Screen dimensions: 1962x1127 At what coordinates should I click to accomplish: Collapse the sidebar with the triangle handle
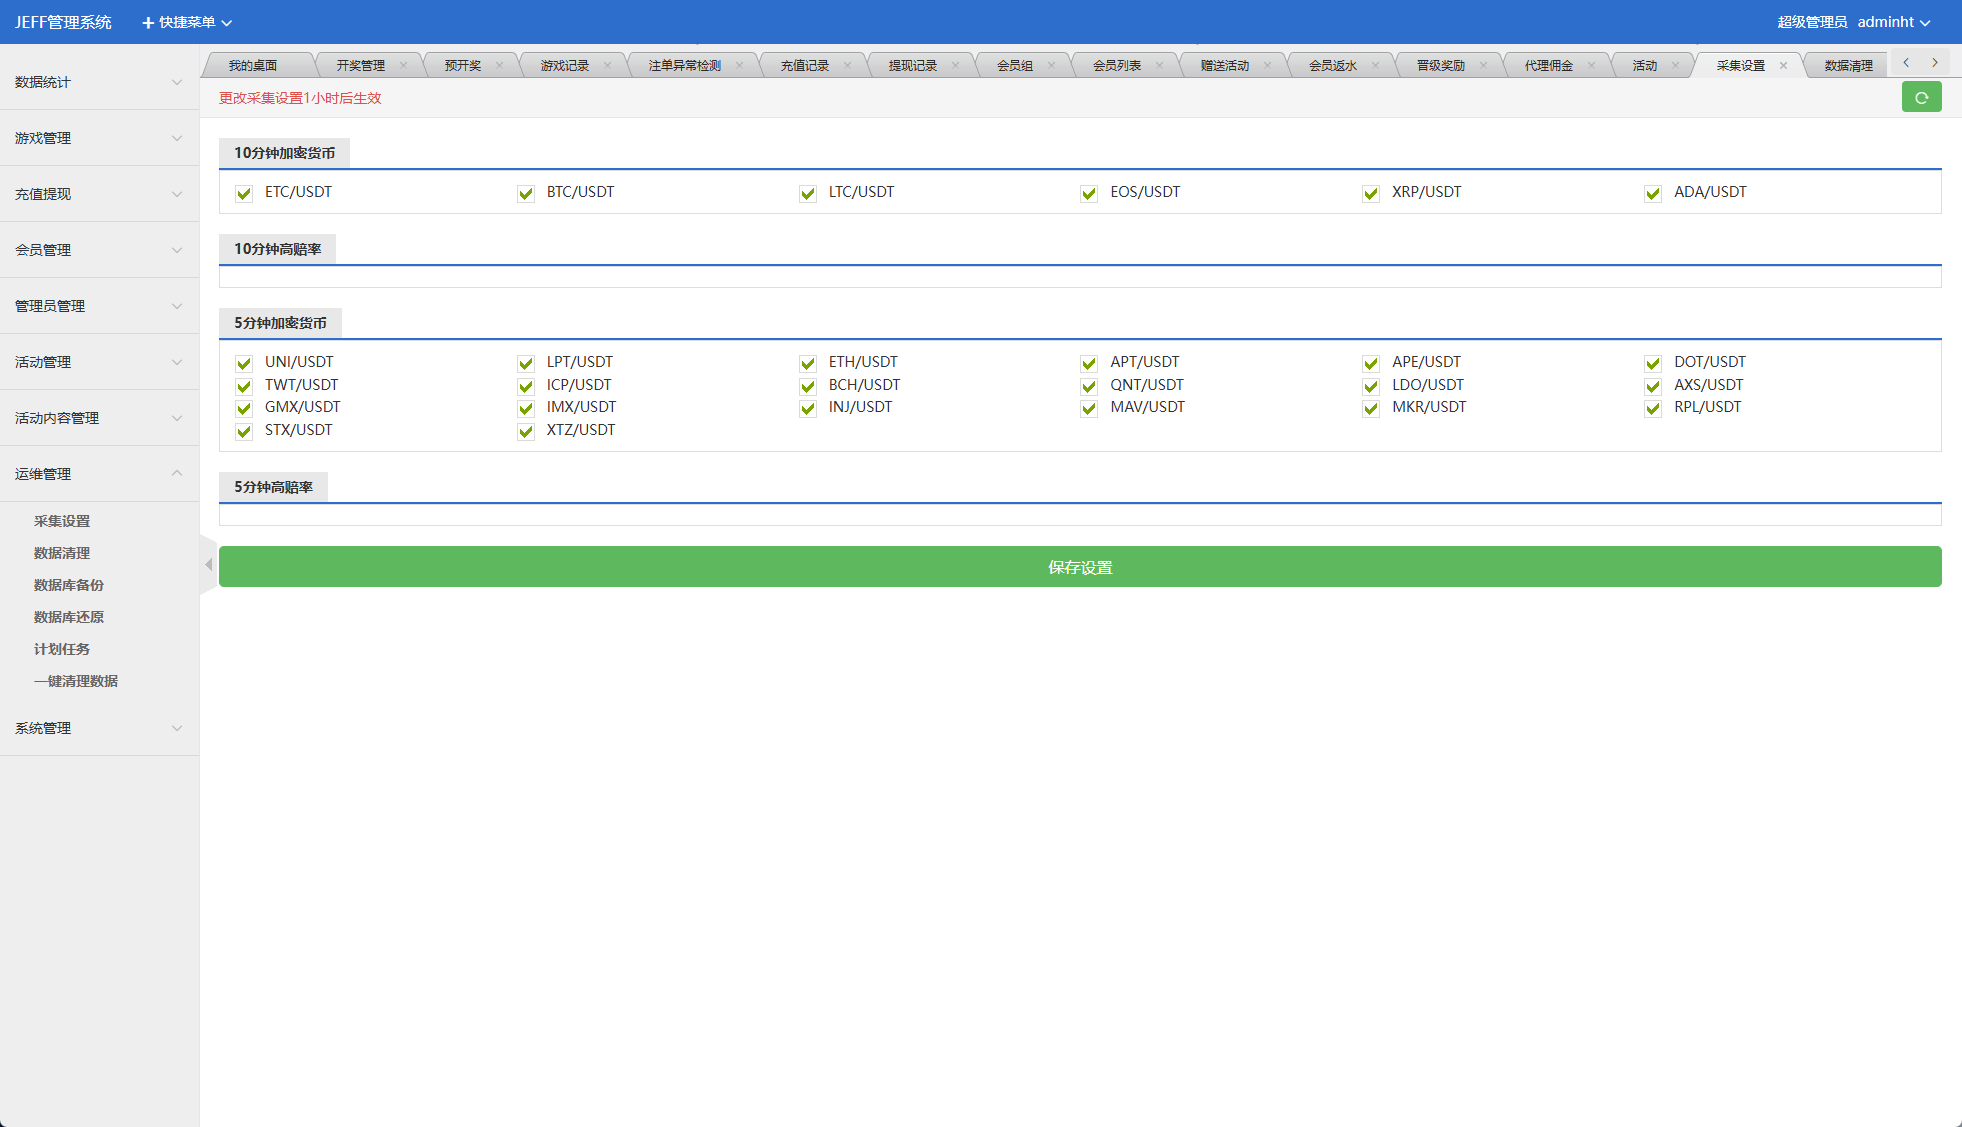(208, 565)
